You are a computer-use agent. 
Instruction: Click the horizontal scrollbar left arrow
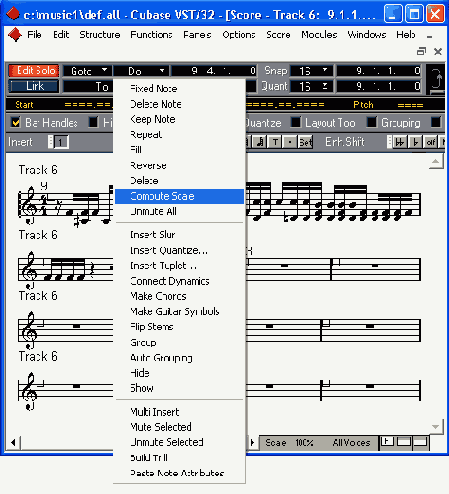pos(13,443)
